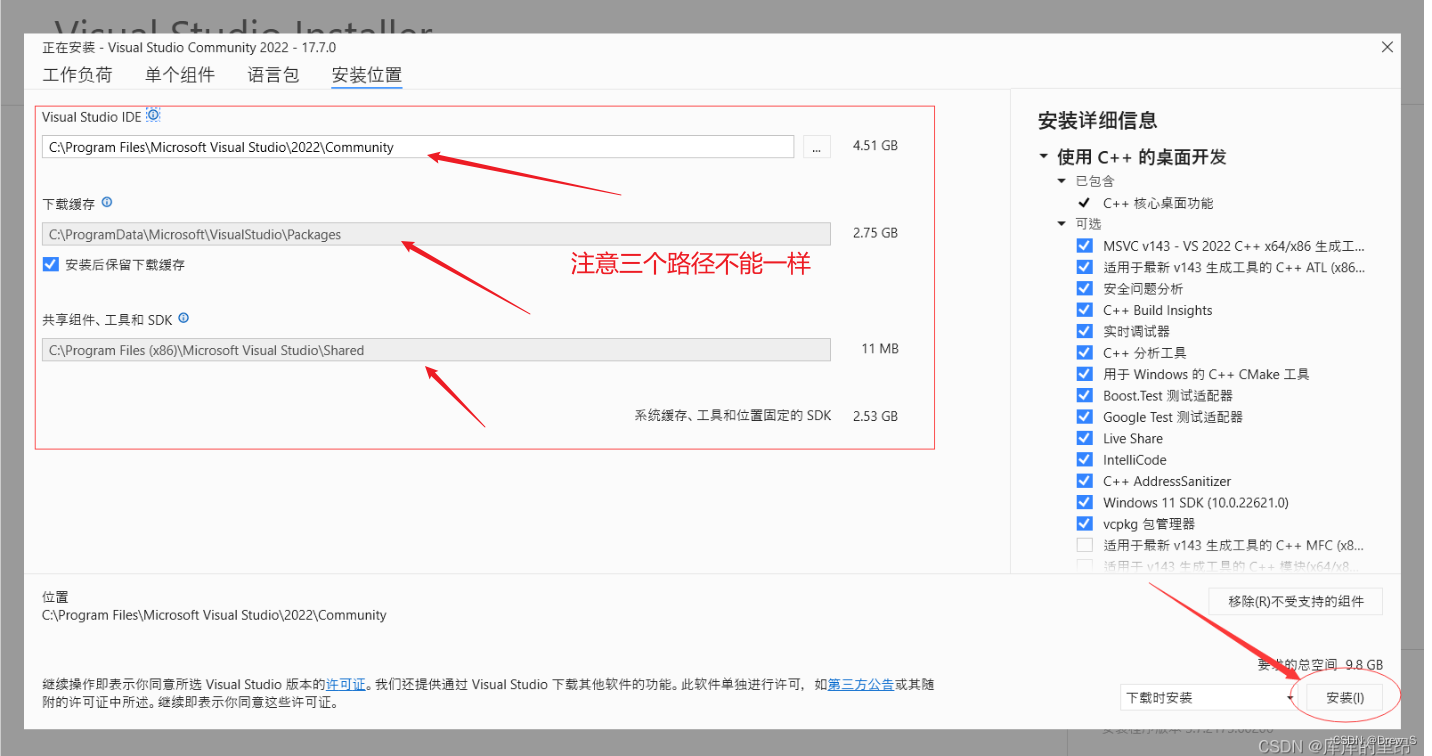This screenshot has height=756, width=1432.
Task: Open the 下载时安装 dropdown
Action: pos(1209,698)
